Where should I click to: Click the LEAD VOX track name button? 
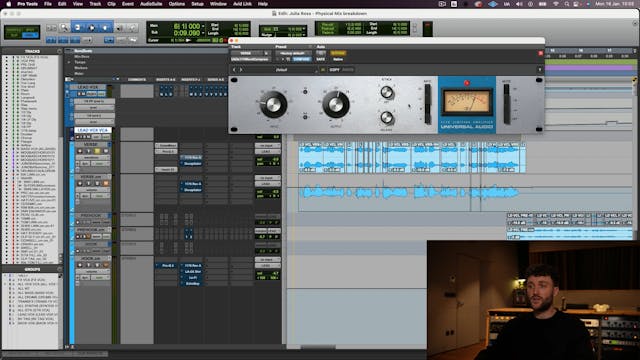(x=88, y=87)
